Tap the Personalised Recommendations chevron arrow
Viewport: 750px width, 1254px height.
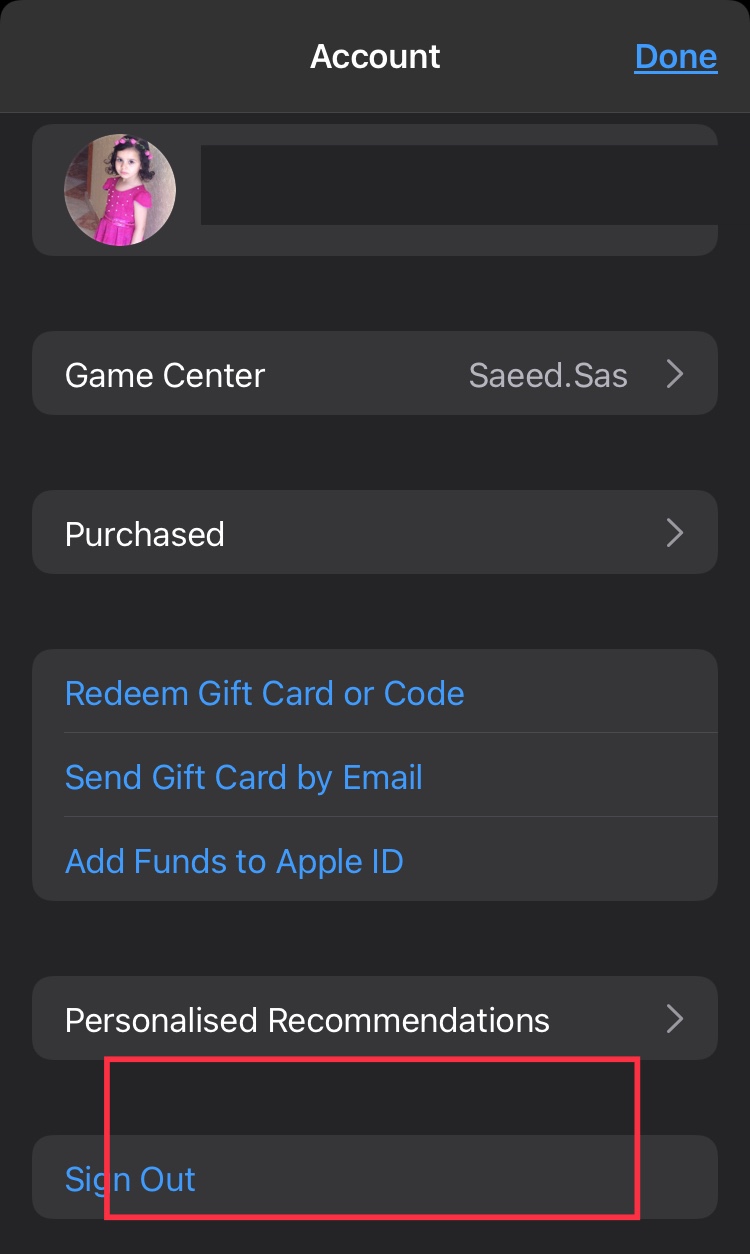pos(675,1019)
